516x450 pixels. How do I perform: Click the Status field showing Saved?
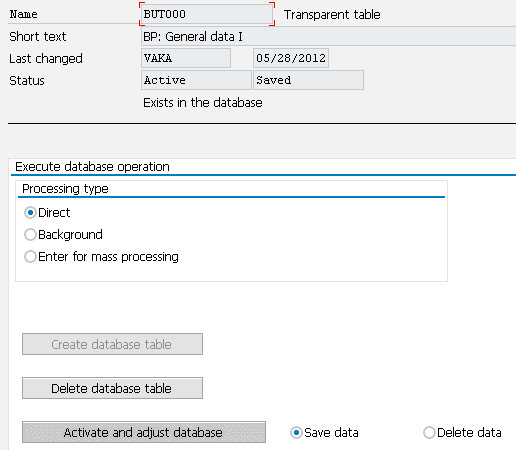308,80
